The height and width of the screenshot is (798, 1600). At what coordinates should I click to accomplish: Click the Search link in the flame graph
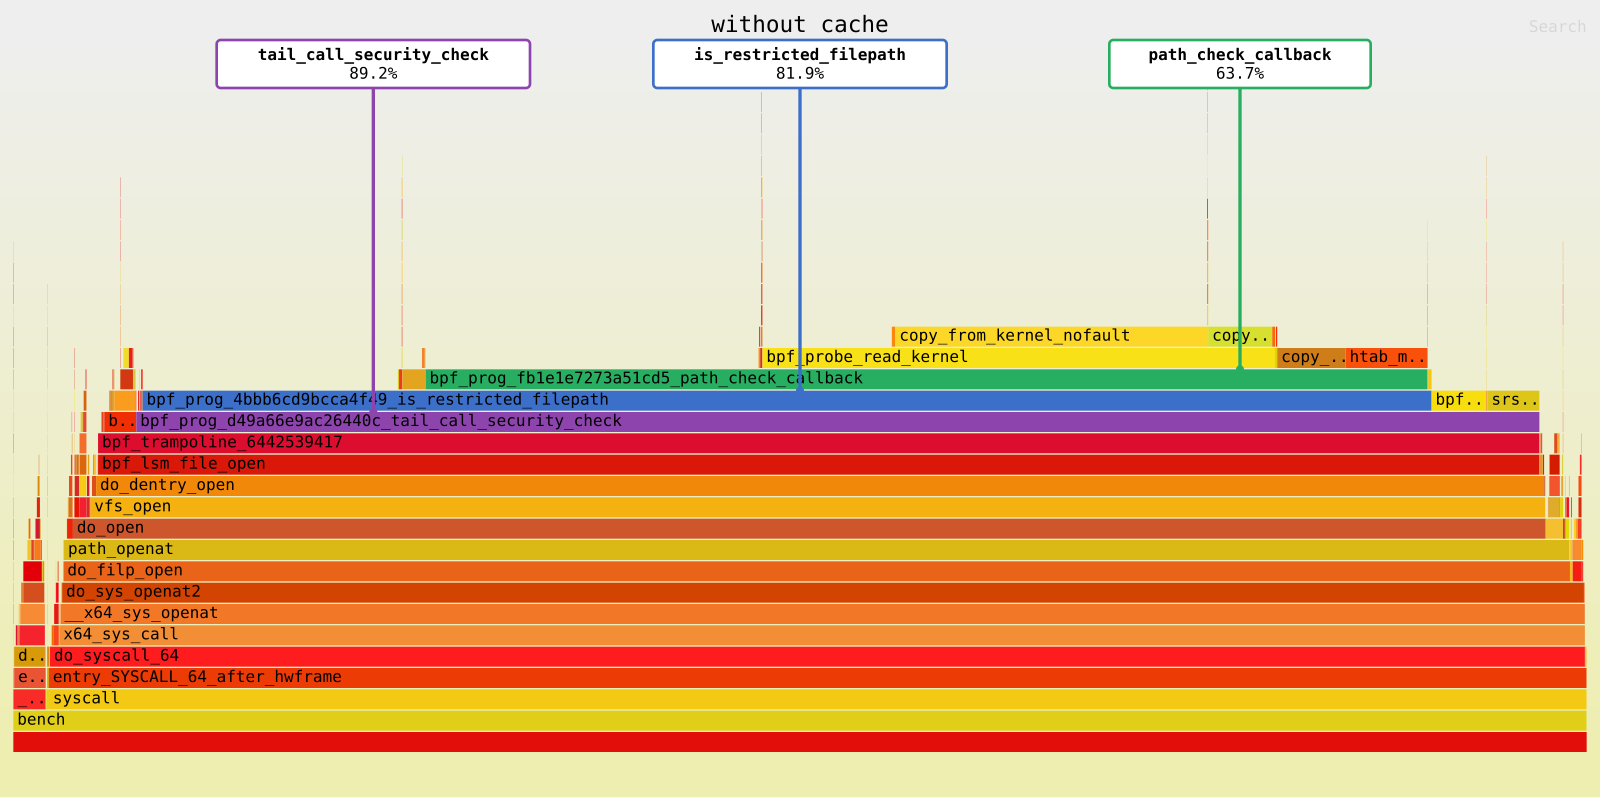[1557, 27]
